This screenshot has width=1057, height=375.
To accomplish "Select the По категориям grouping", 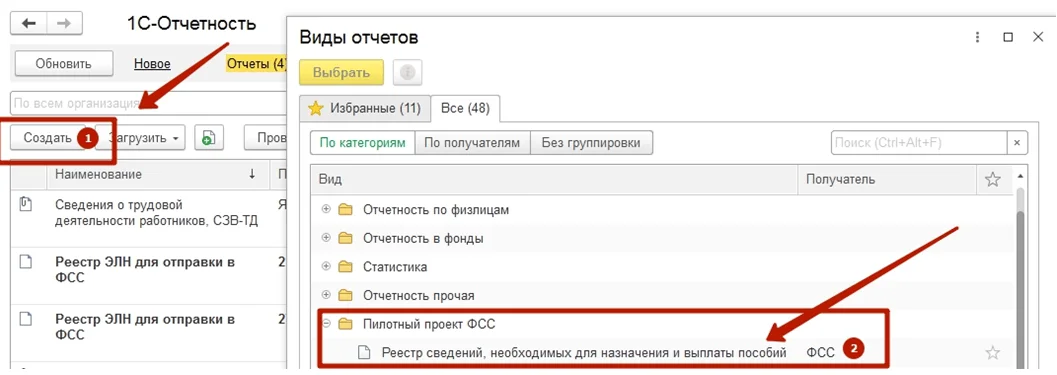I will [x=363, y=143].
